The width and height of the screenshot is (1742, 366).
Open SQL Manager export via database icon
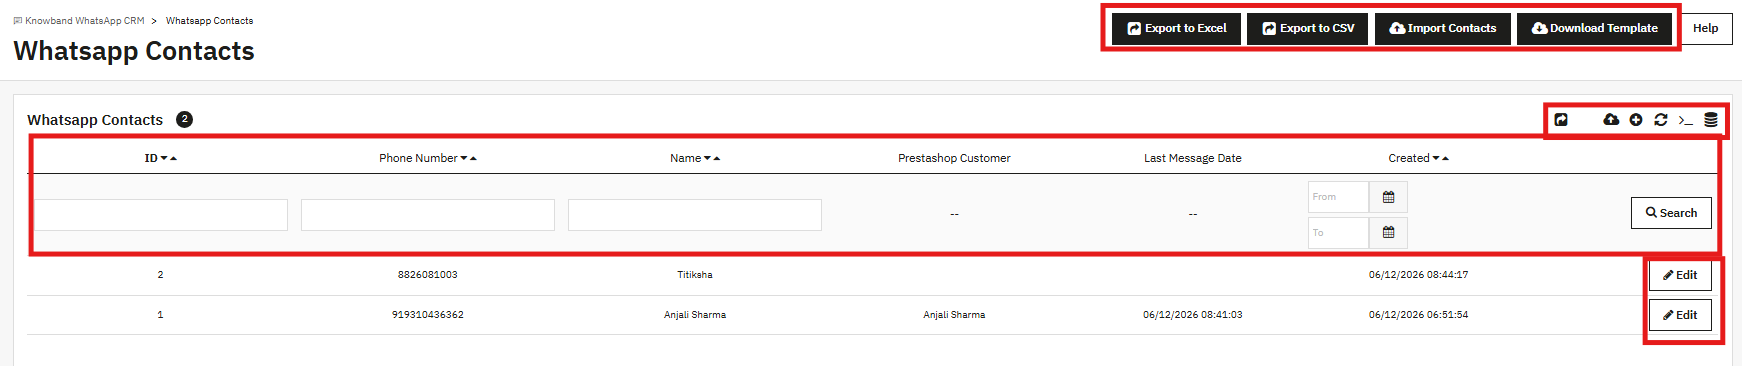pyautogui.click(x=1711, y=120)
